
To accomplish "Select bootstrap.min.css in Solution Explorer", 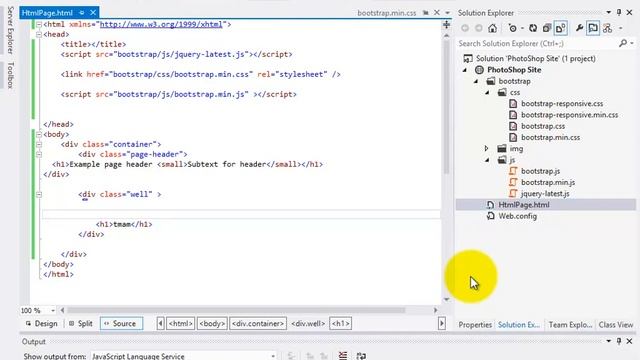I will (550, 138).
